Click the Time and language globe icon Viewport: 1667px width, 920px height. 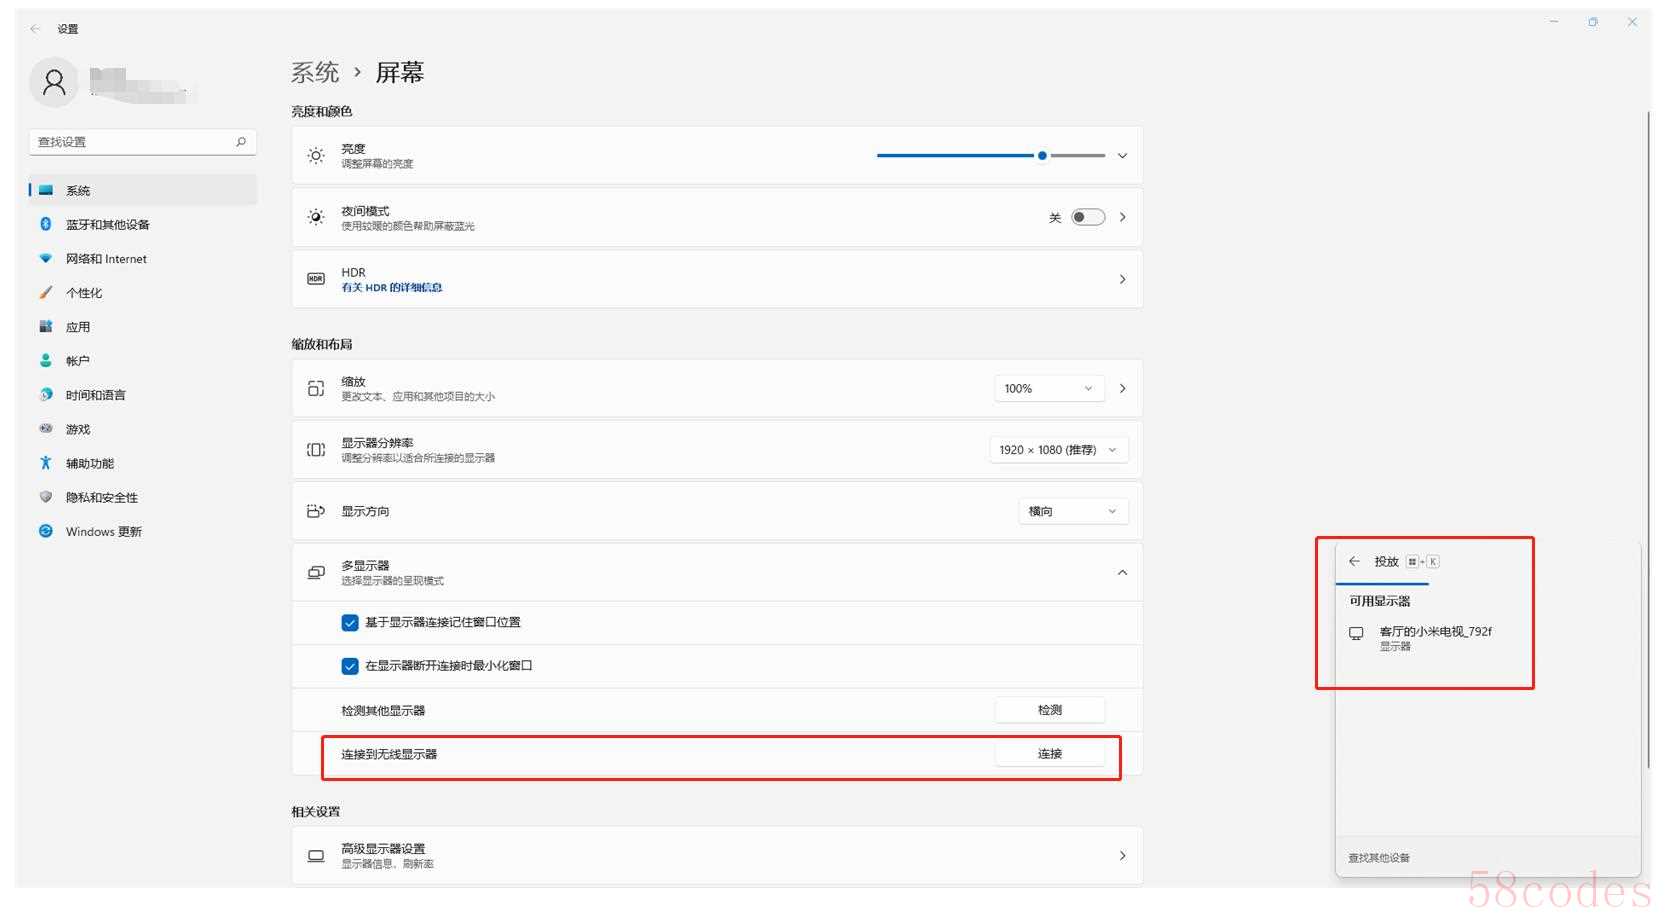tap(46, 394)
